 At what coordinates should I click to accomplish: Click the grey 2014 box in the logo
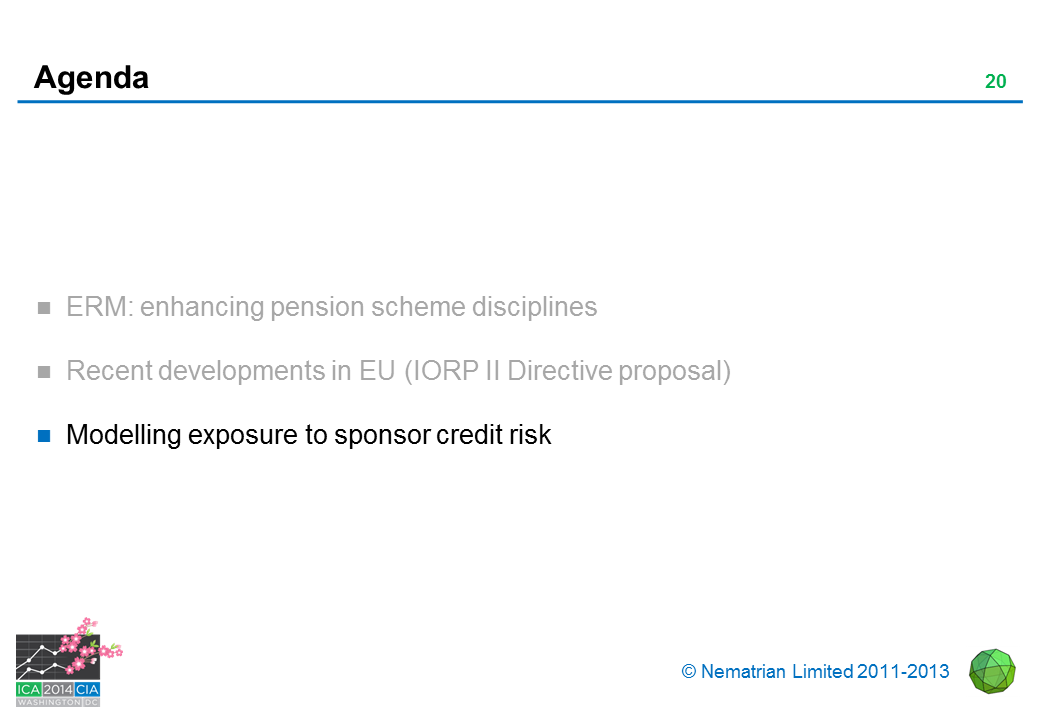coord(58,690)
